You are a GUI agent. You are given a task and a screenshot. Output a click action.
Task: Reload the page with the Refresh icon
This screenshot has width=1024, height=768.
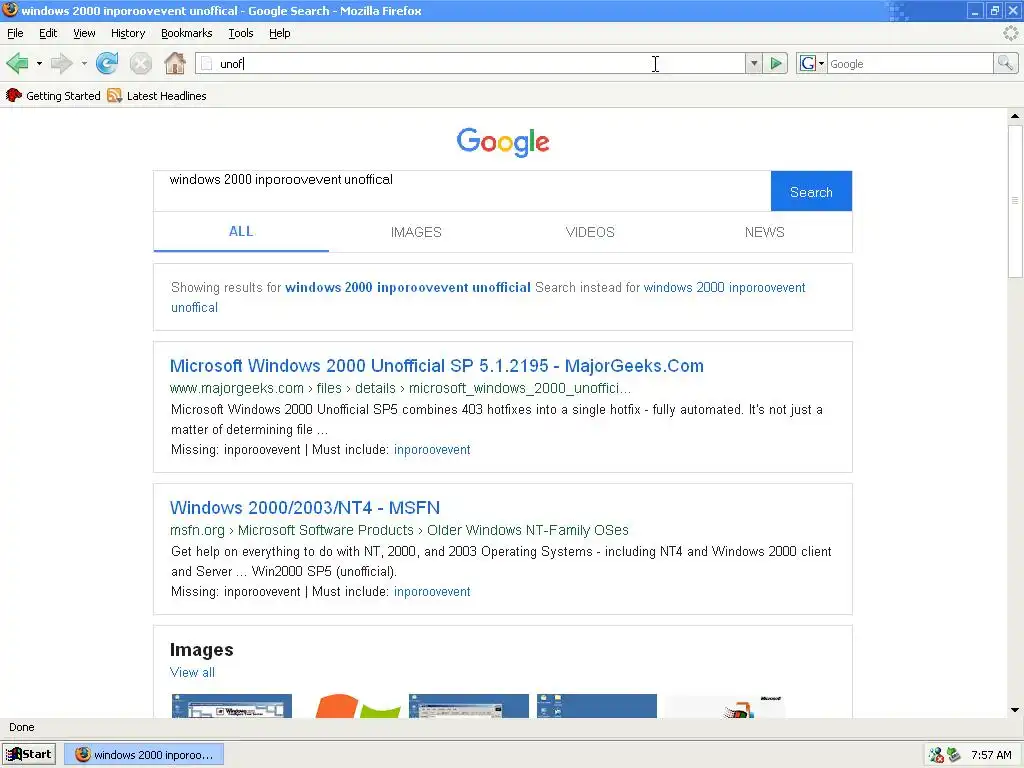click(x=107, y=63)
